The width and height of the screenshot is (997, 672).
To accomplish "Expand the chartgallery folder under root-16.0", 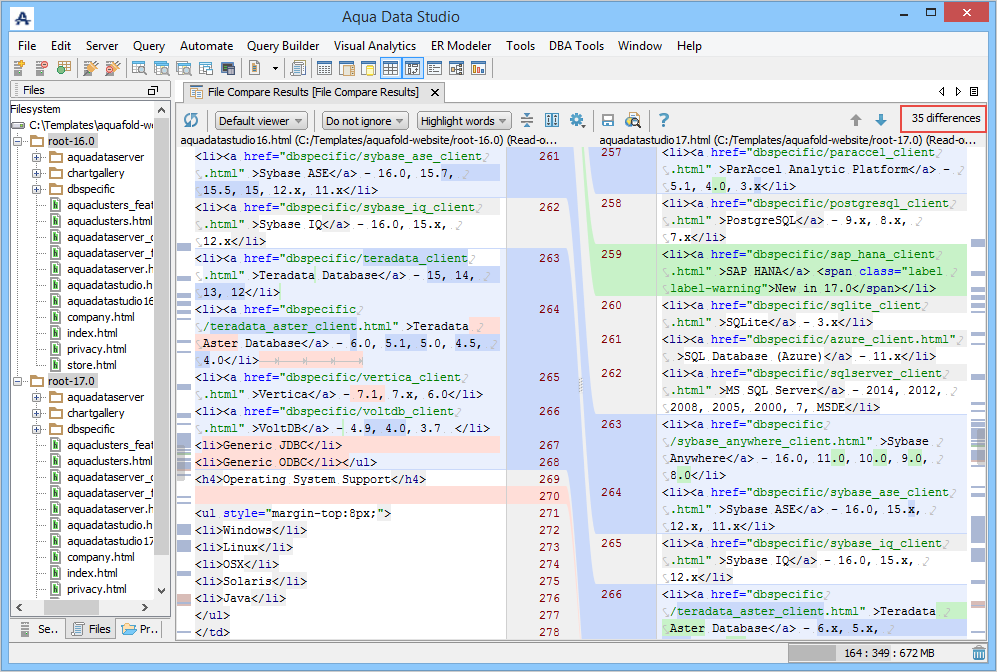I will 36,173.
